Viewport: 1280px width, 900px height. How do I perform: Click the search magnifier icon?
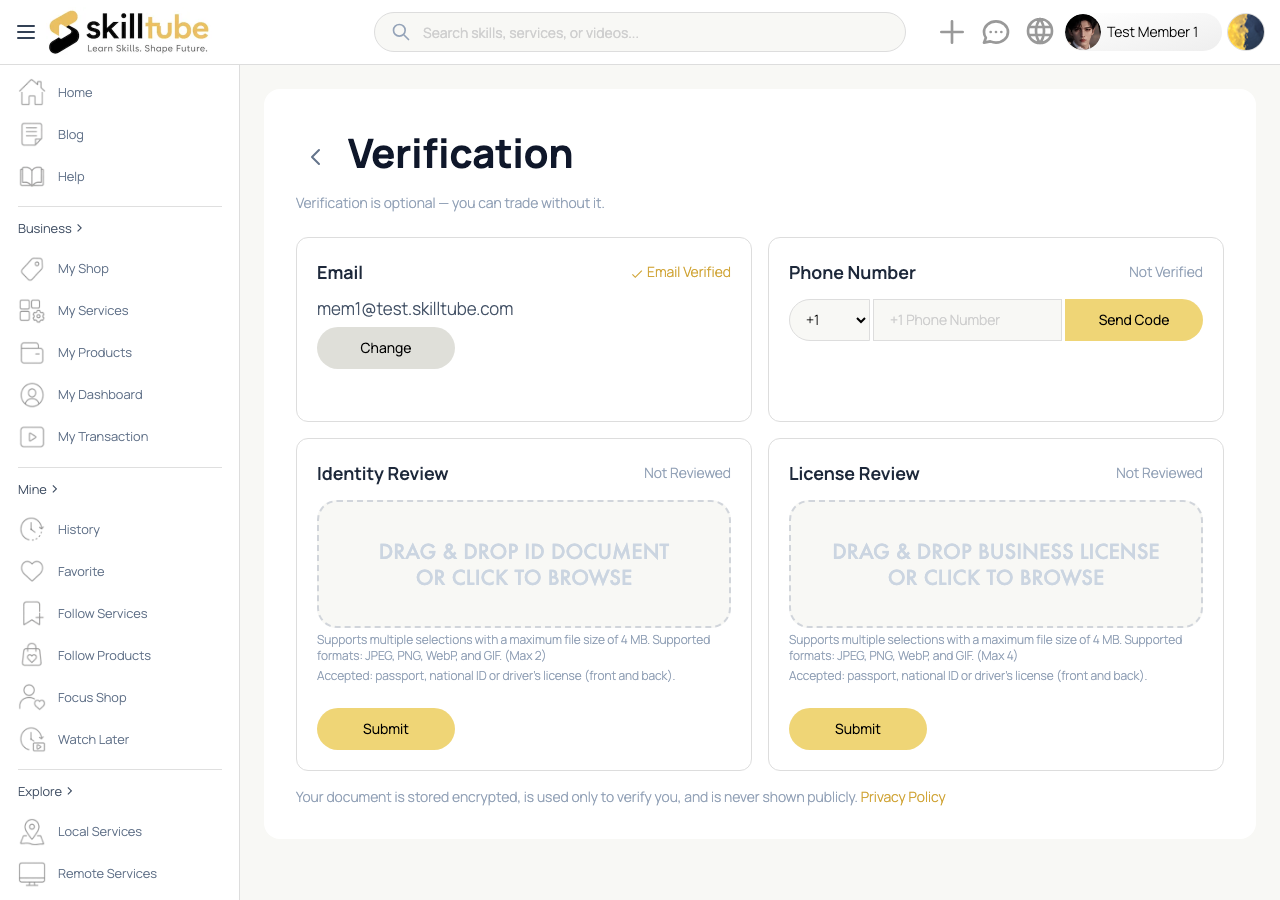click(401, 32)
